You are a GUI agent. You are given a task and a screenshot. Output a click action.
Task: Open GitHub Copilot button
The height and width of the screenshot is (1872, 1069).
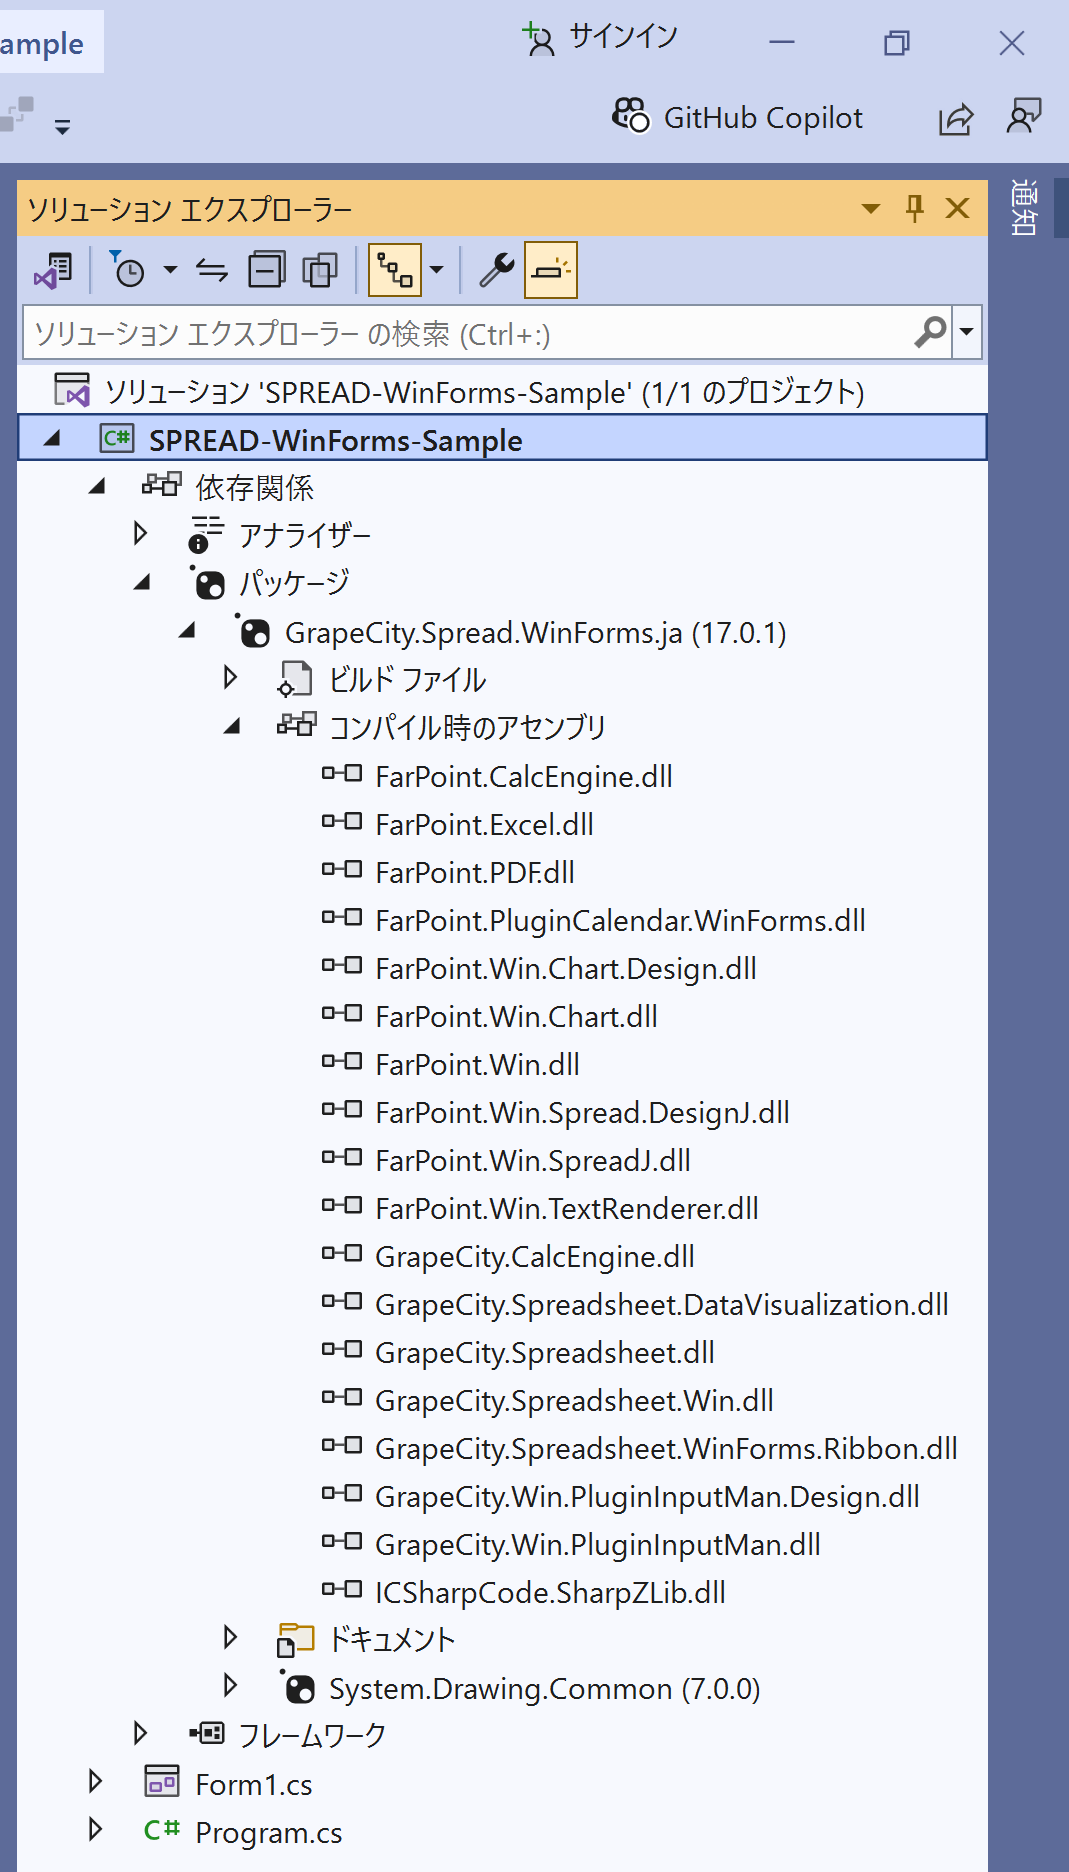click(737, 117)
